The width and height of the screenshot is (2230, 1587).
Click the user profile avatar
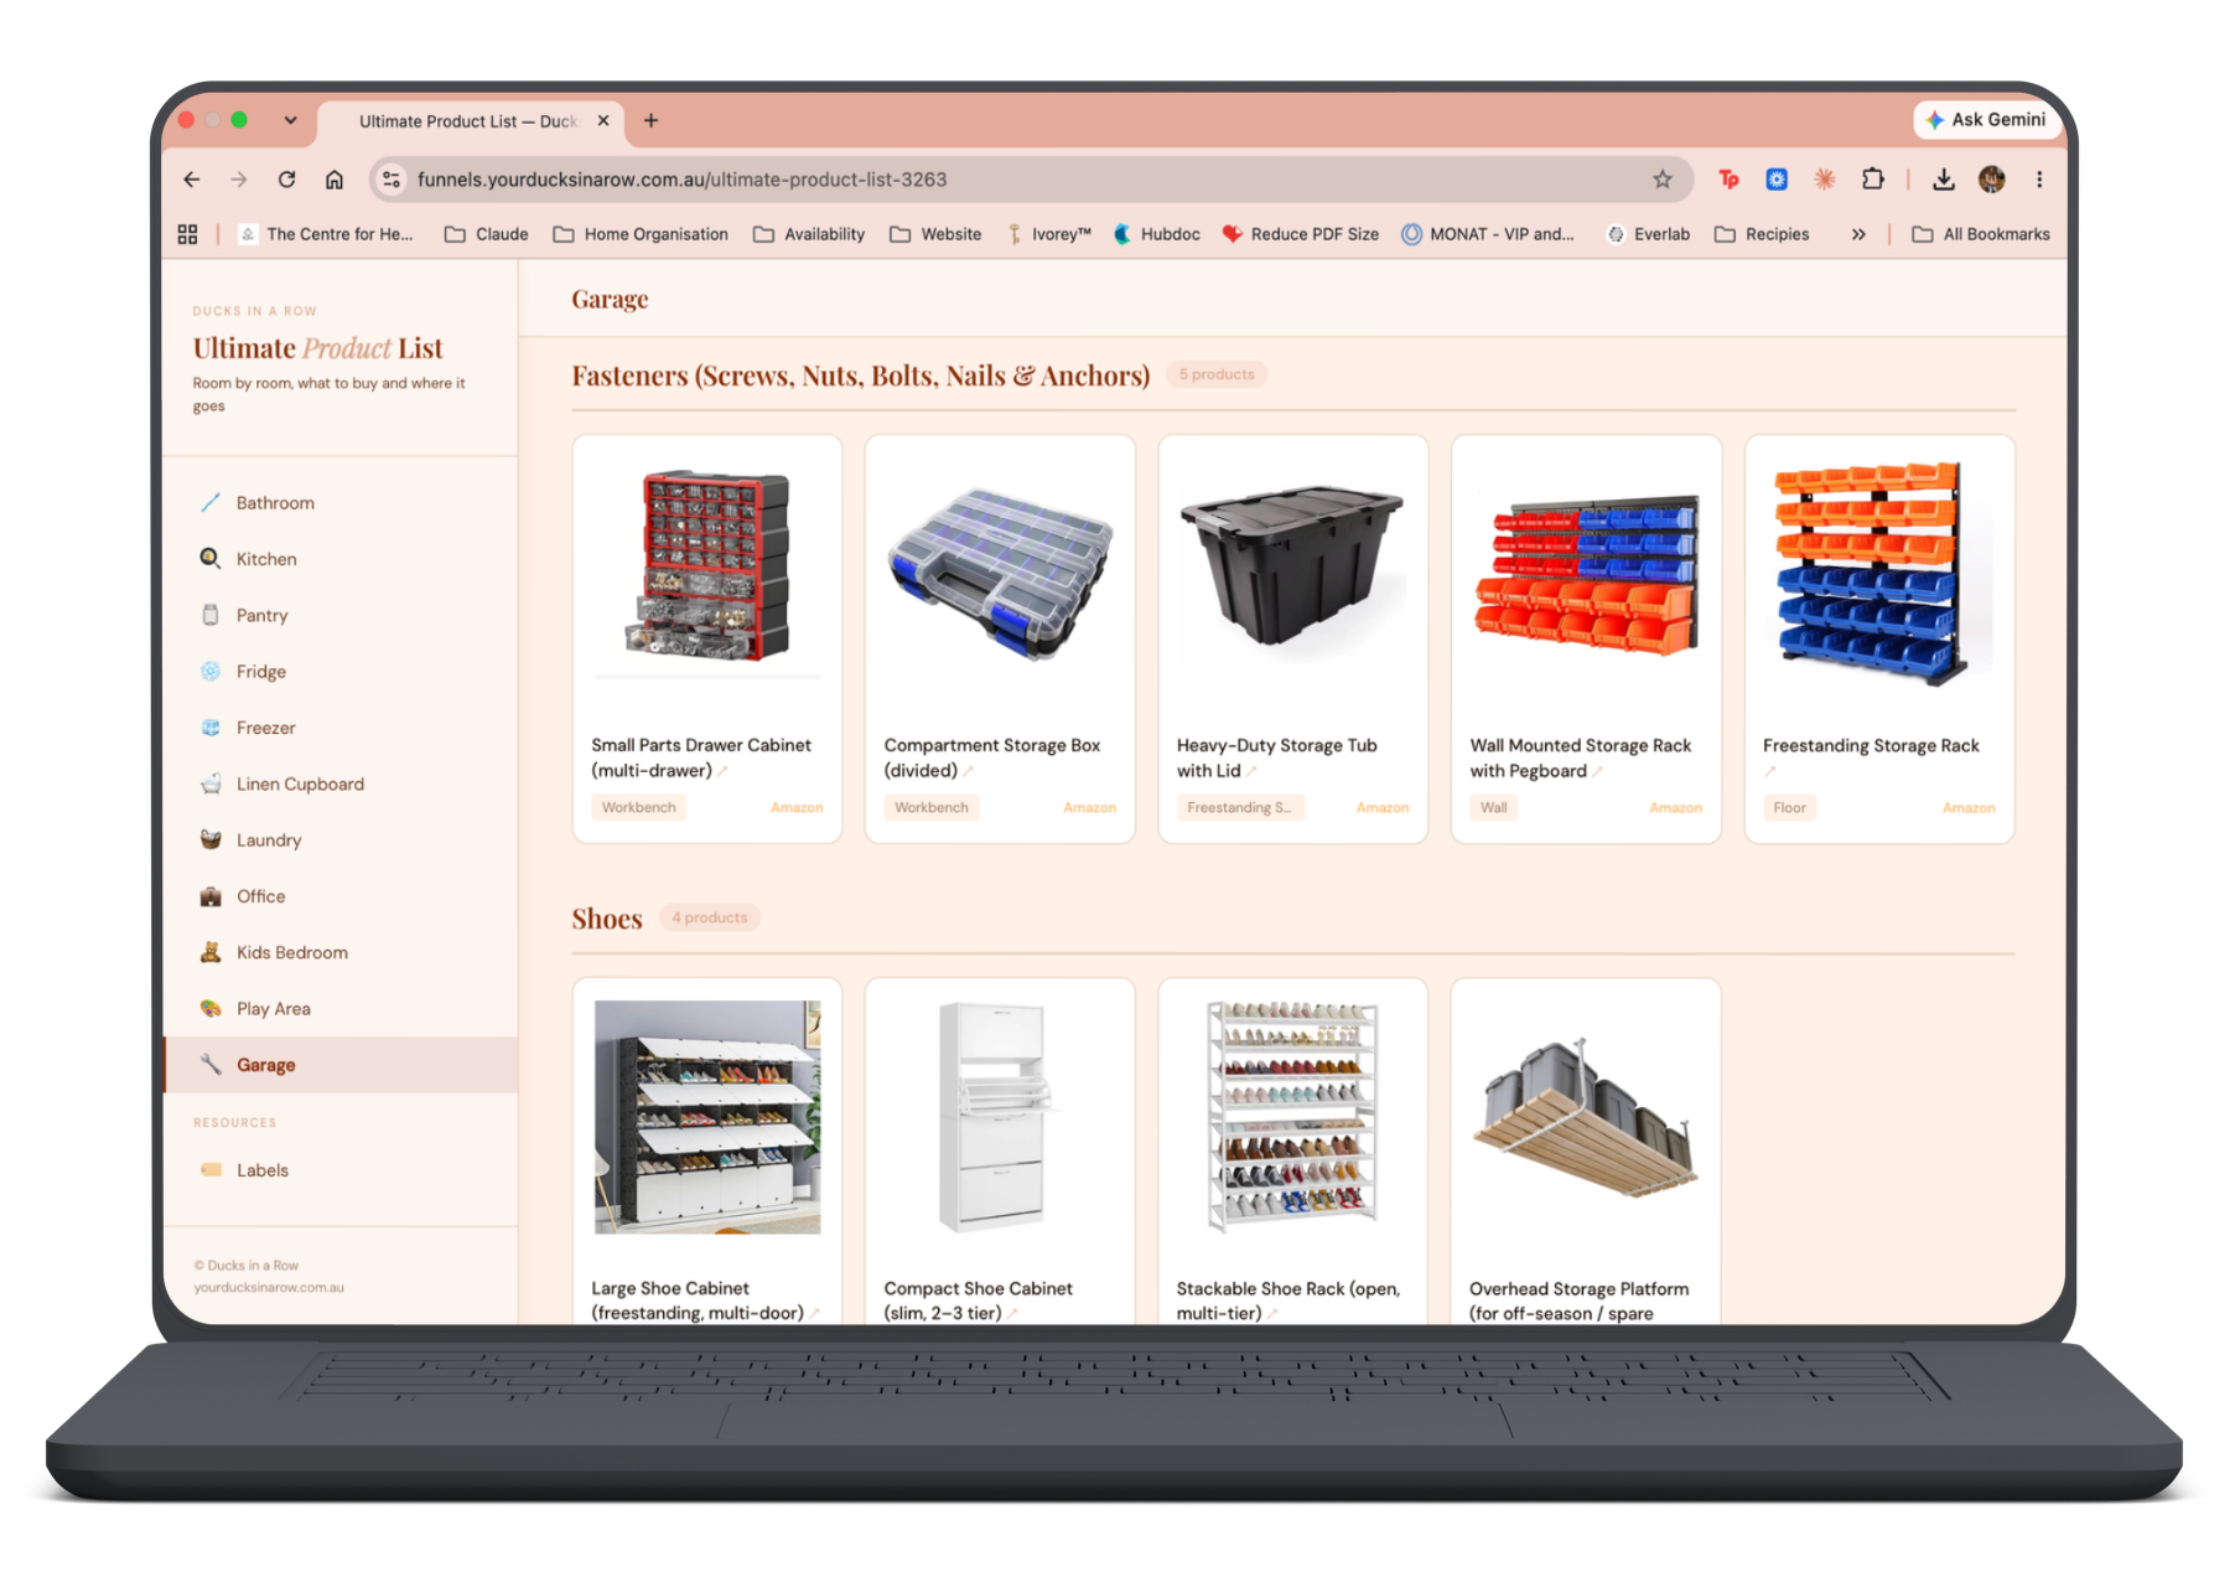[x=1991, y=180]
